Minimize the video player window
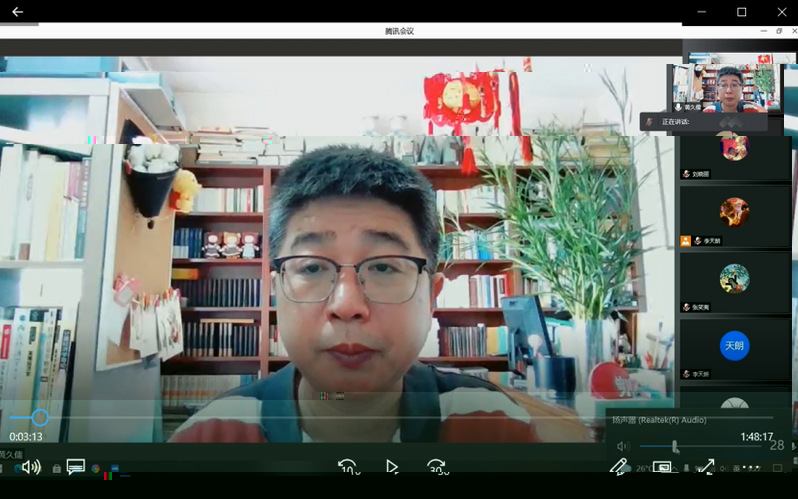 701,12
